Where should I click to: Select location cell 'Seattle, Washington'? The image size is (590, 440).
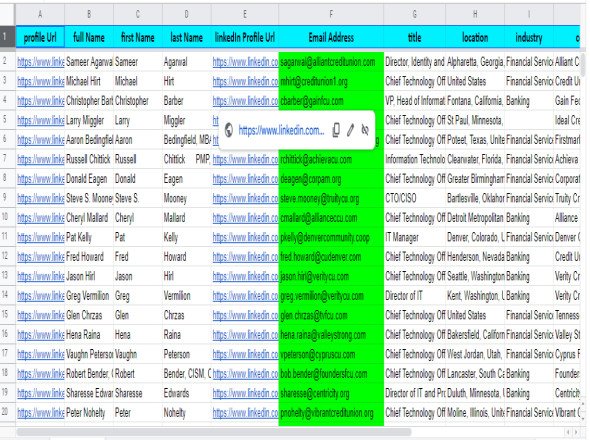click(x=475, y=277)
